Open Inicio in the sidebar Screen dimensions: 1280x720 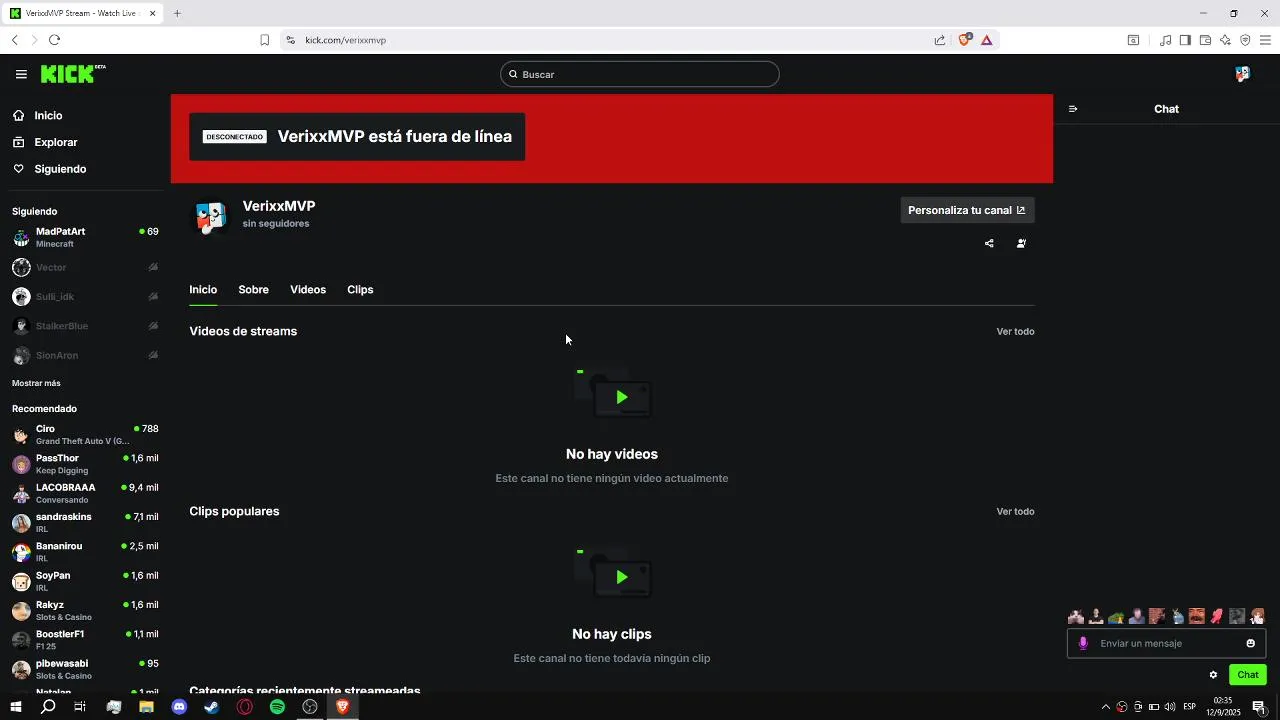pyautogui.click(x=48, y=116)
